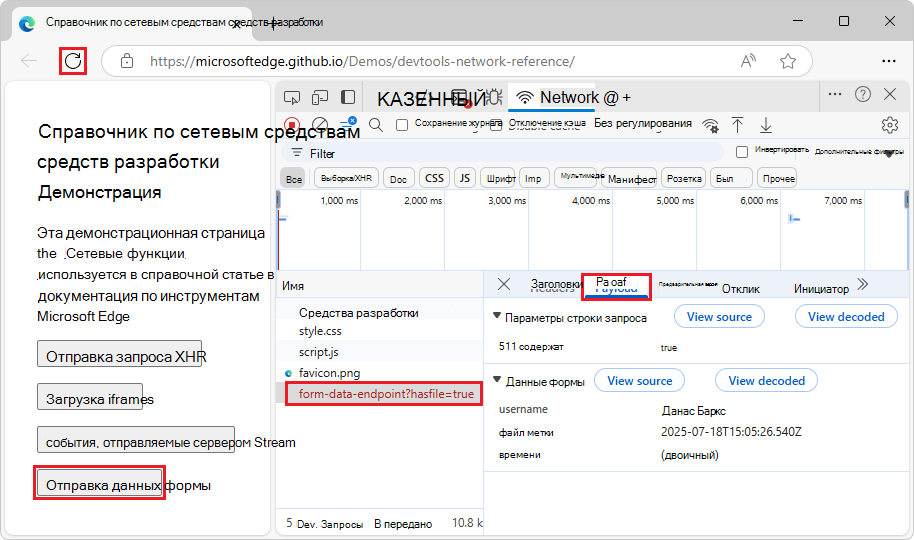
Task: View site information via the lock icon
Action: point(126,61)
